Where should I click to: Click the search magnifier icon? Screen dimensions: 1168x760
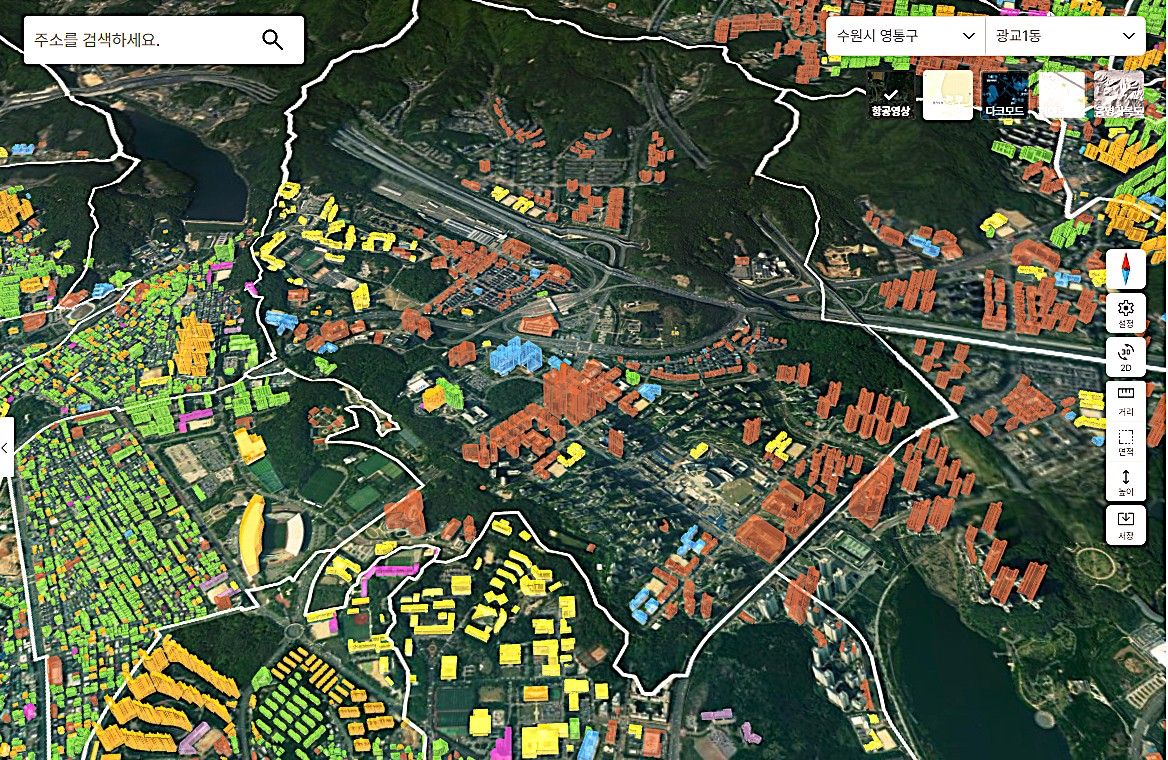pyautogui.click(x=273, y=39)
